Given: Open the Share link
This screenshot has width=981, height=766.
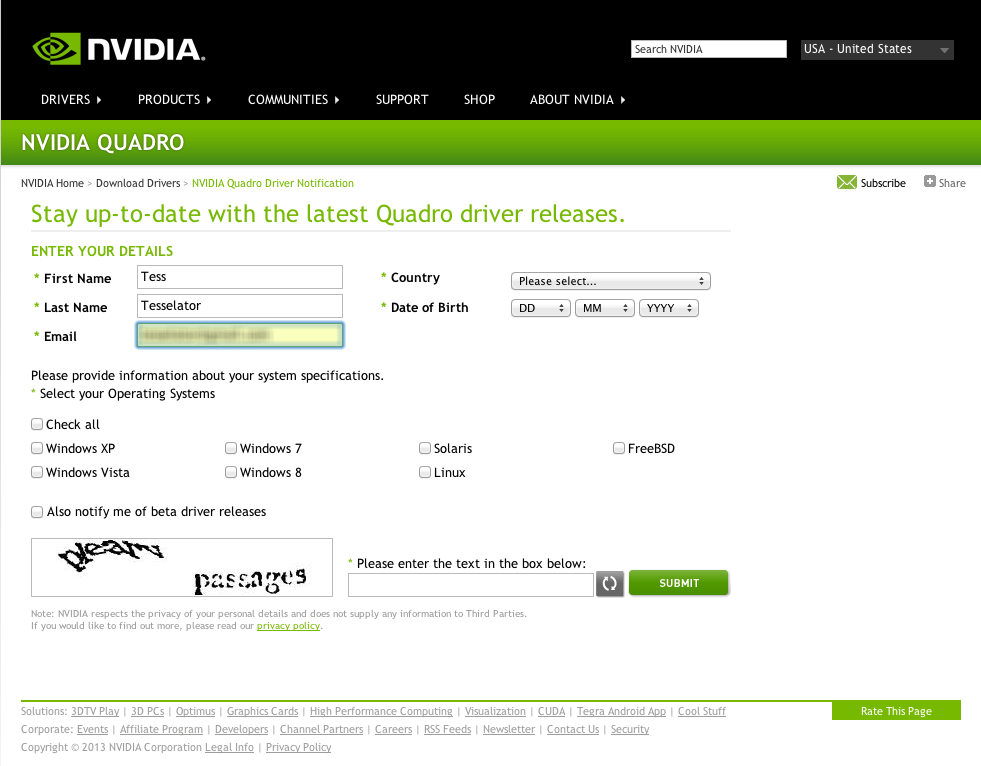Looking at the screenshot, I should (952, 183).
